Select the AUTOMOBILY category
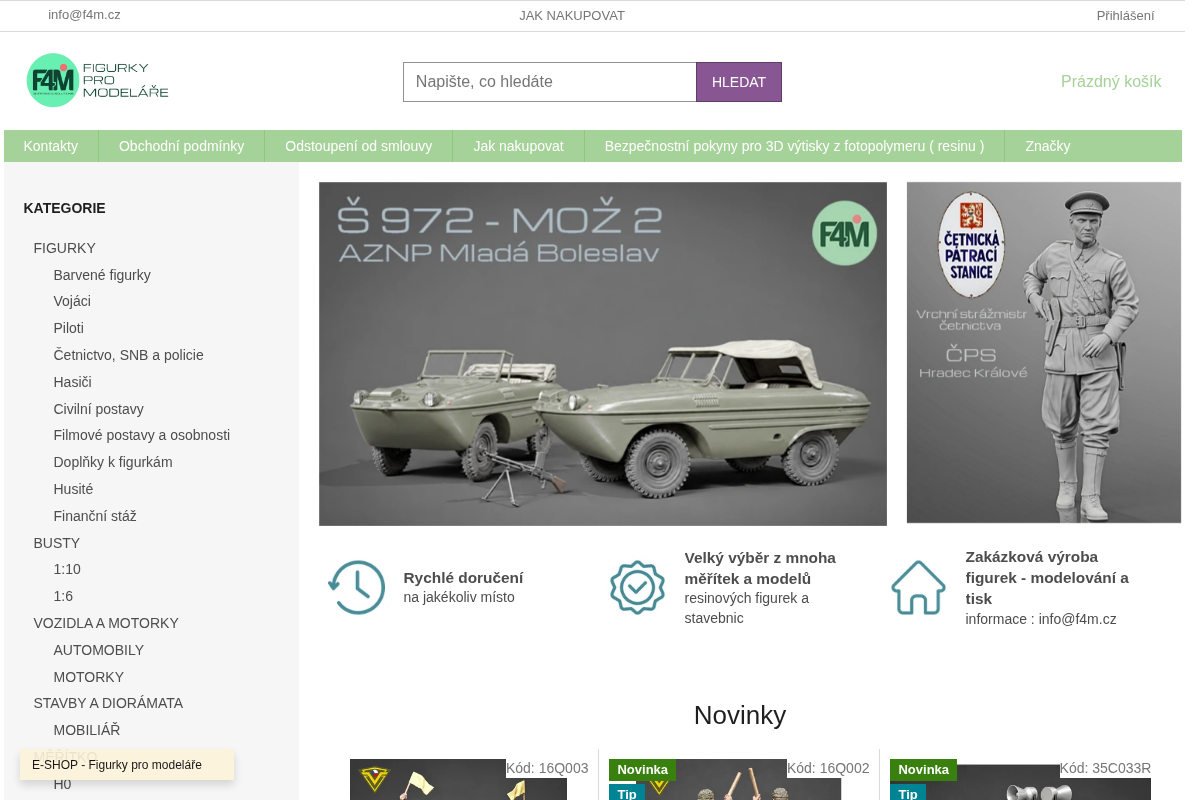The width and height of the screenshot is (1200, 800). (x=99, y=650)
